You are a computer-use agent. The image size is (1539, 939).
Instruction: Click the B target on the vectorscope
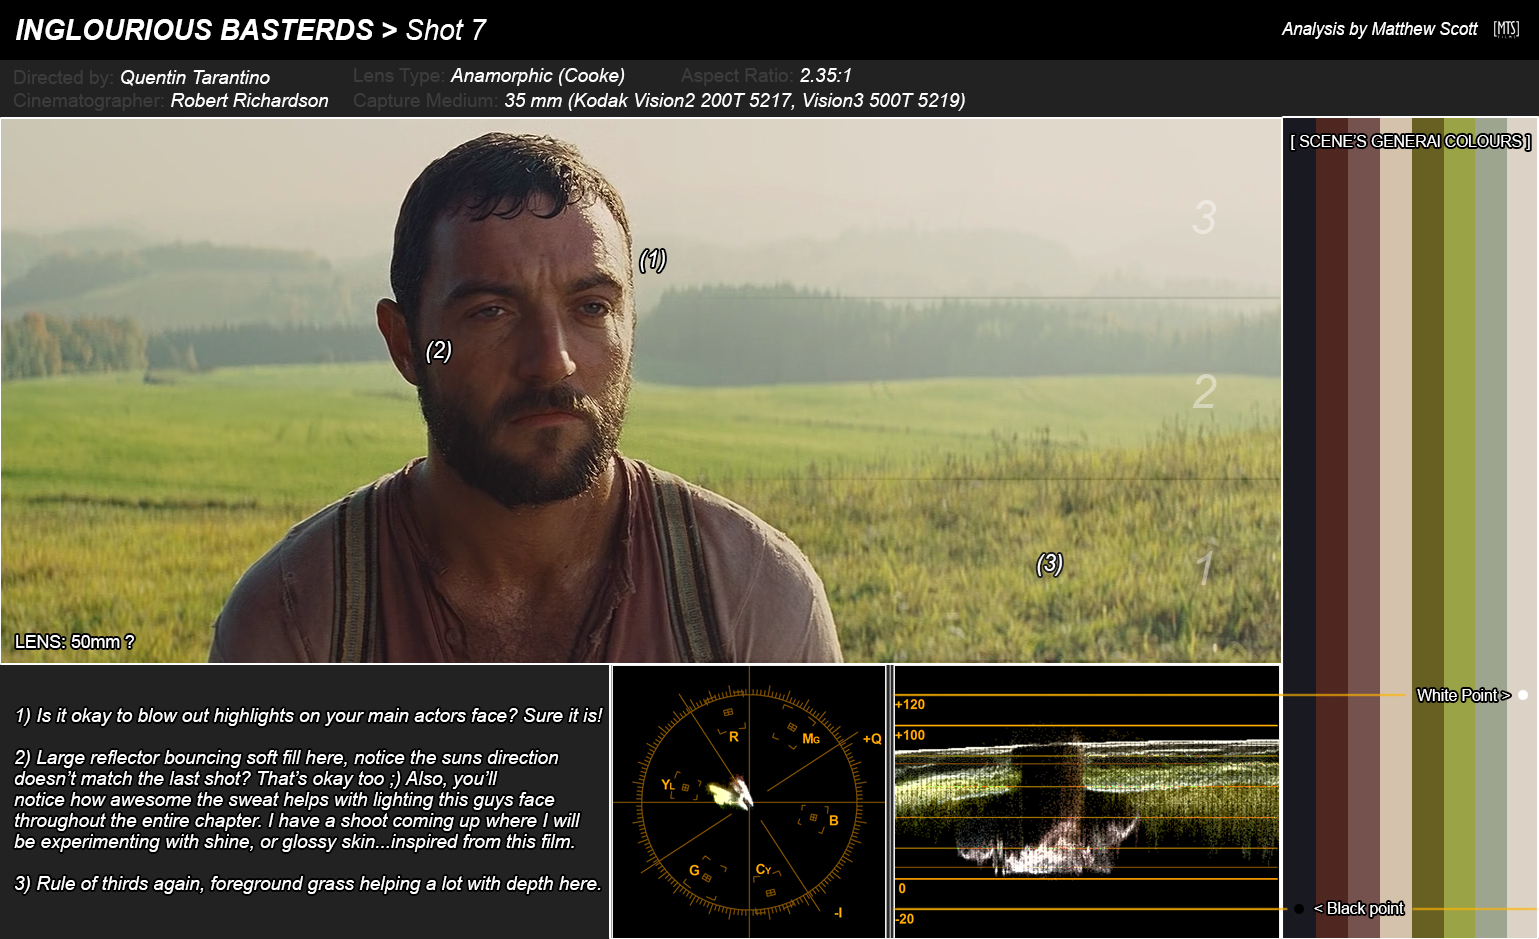[x=833, y=821]
